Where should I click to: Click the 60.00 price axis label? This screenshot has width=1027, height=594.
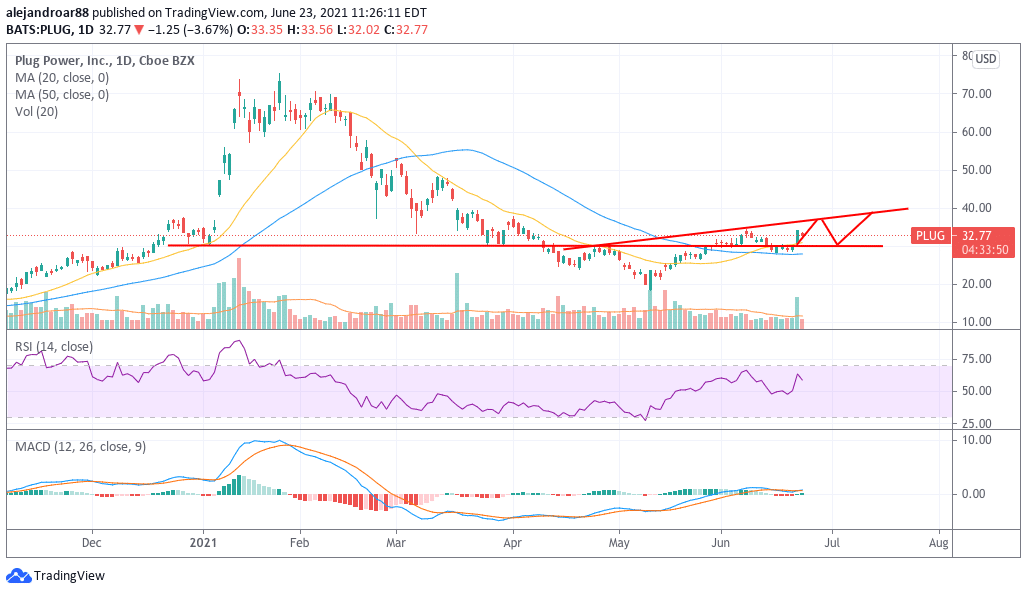click(976, 132)
